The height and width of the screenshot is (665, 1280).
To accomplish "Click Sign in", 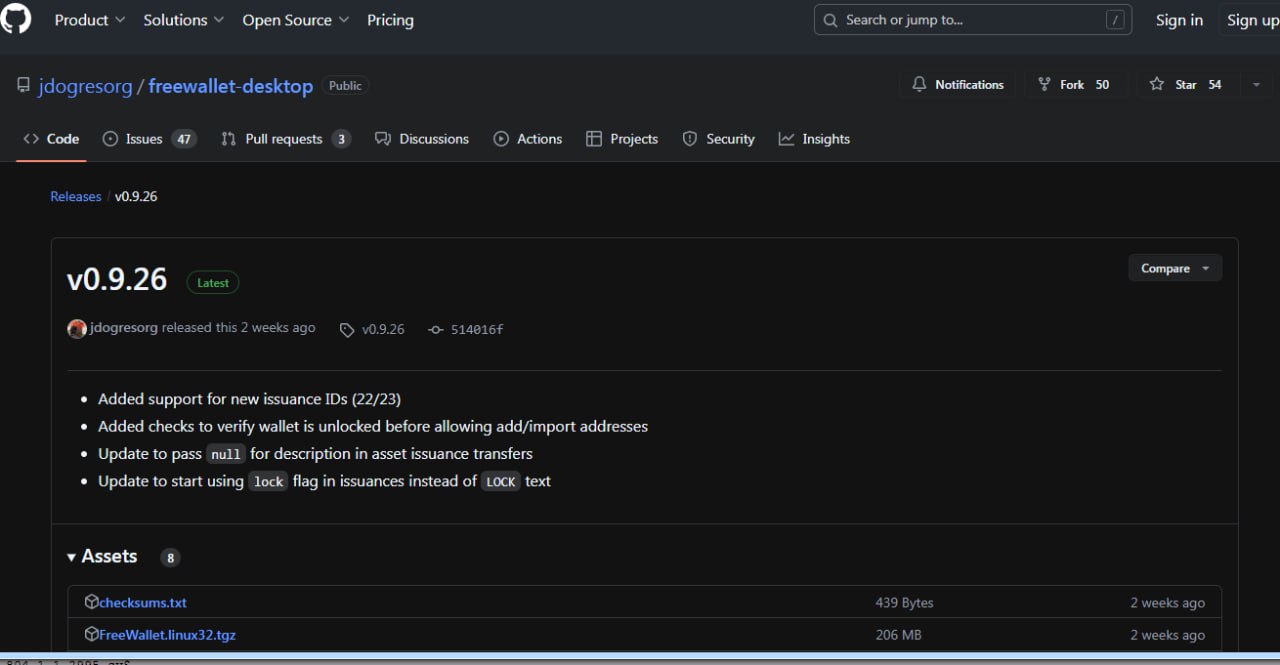I will tap(1179, 20).
